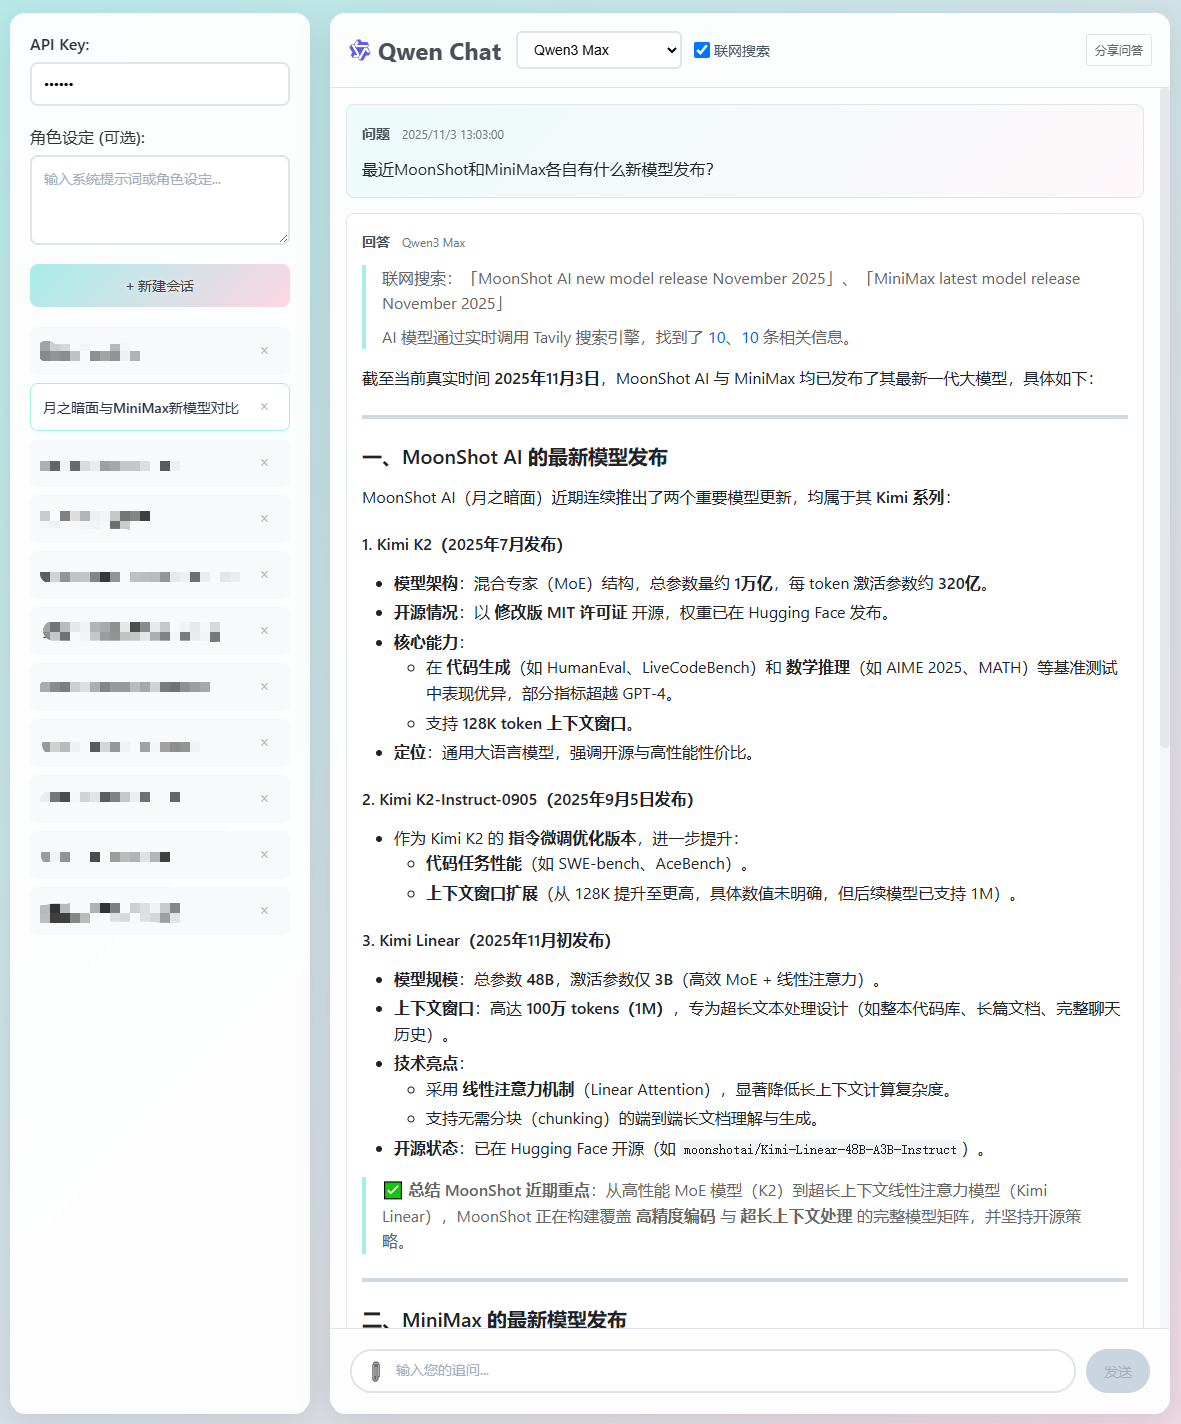The width and height of the screenshot is (1181, 1424).
Task: Open the 月之暗面与MiniMax新模型对比 conversation
Action: coord(141,408)
